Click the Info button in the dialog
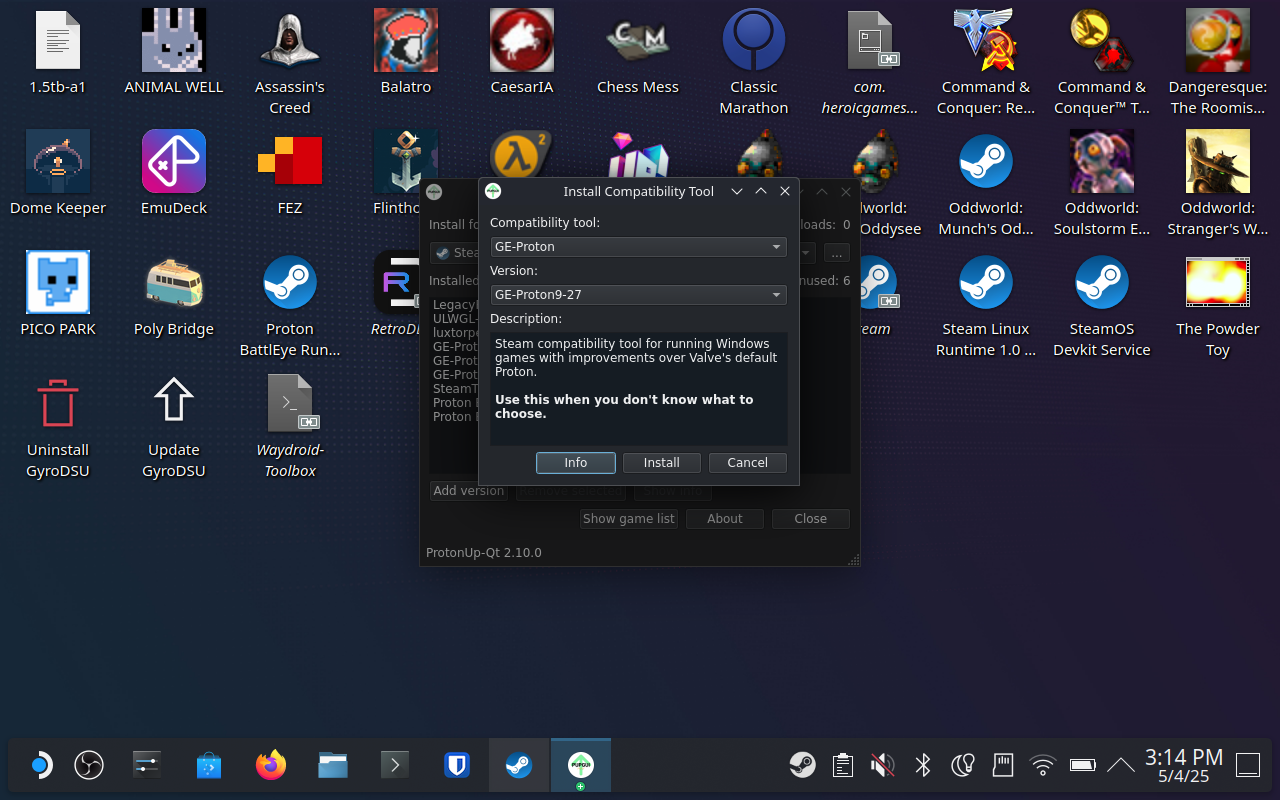1280x800 pixels. tap(575, 463)
